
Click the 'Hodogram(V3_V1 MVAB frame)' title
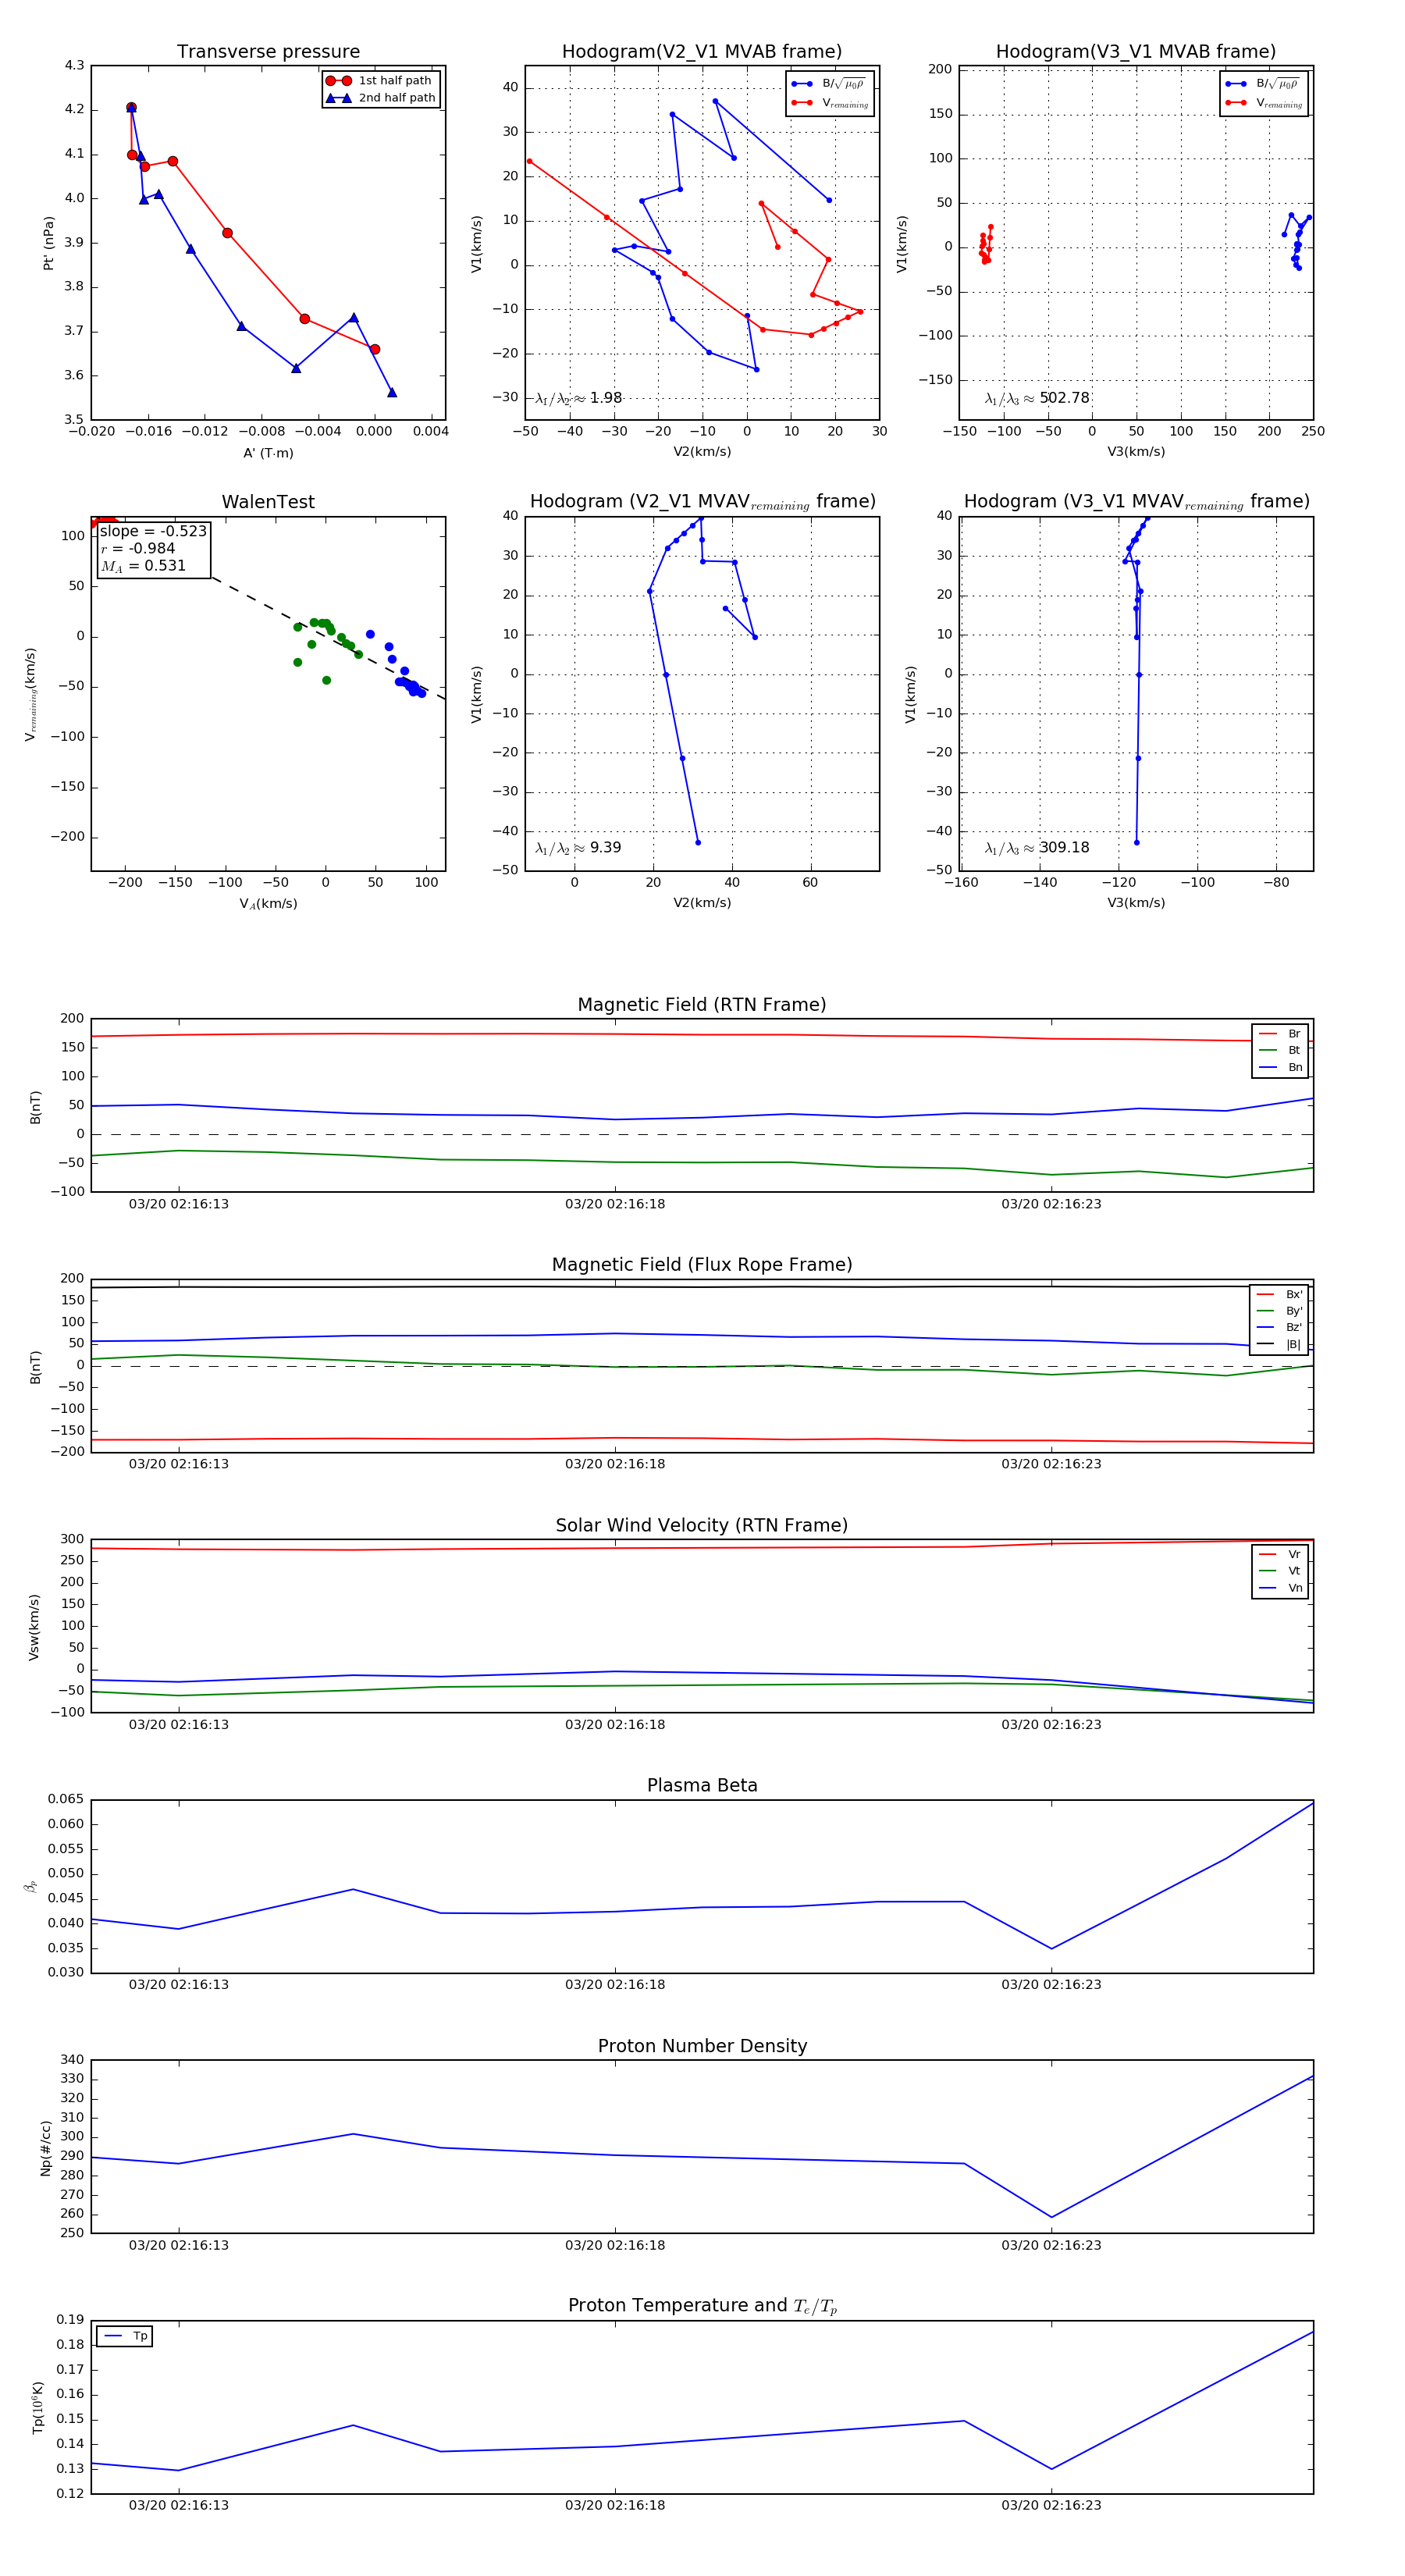point(1136,52)
